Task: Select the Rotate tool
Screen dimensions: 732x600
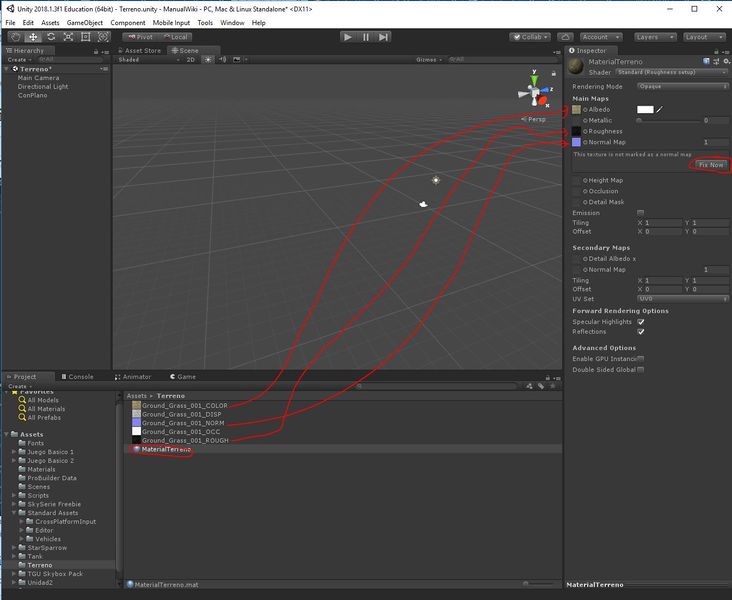Action: tap(51, 37)
